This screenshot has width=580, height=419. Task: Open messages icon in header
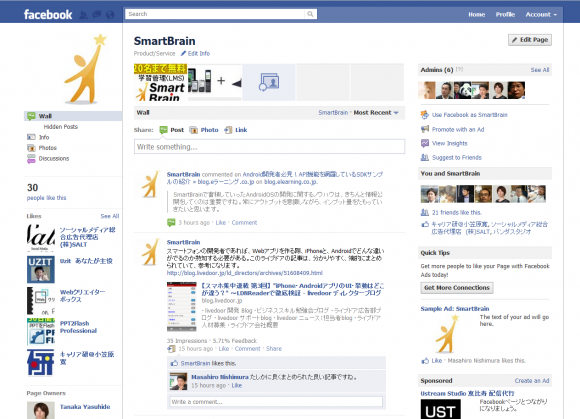click(x=97, y=15)
